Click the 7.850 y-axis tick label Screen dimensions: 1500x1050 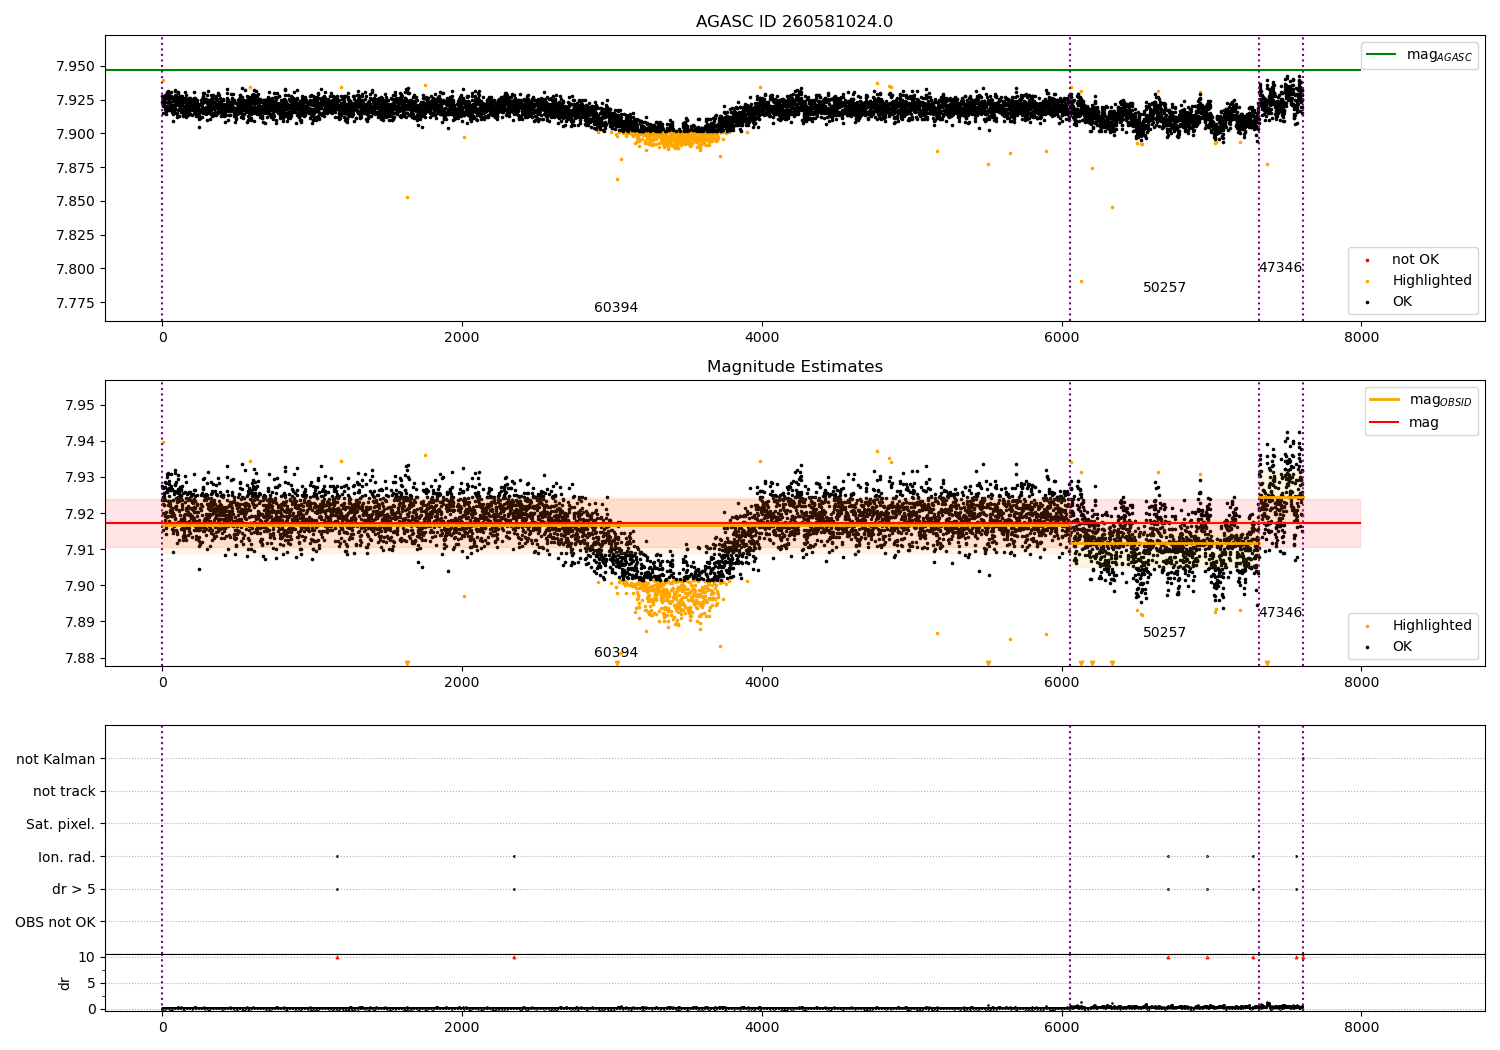tap(75, 202)
